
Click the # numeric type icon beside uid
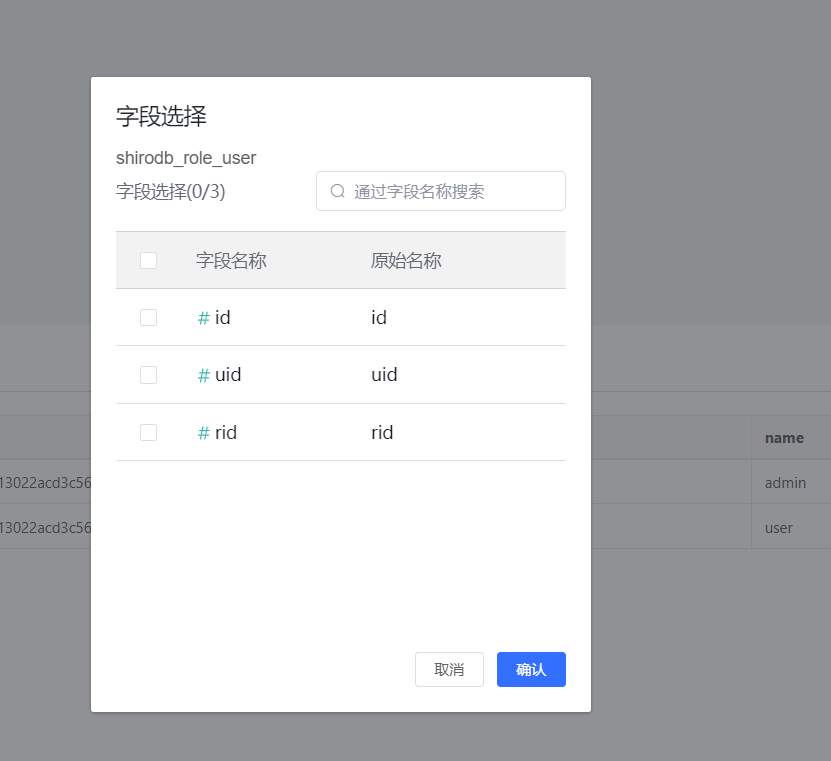coord(201,374)
